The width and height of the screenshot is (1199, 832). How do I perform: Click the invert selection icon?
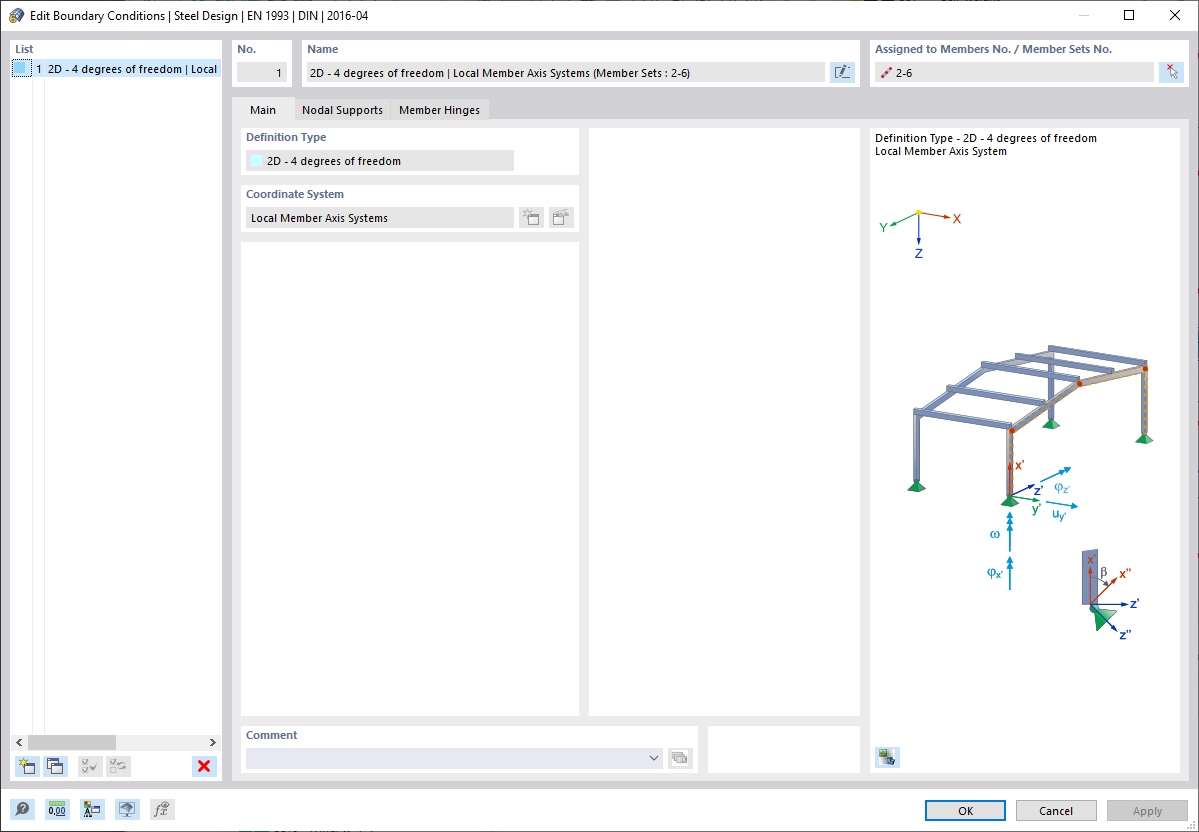click(119, 765)
